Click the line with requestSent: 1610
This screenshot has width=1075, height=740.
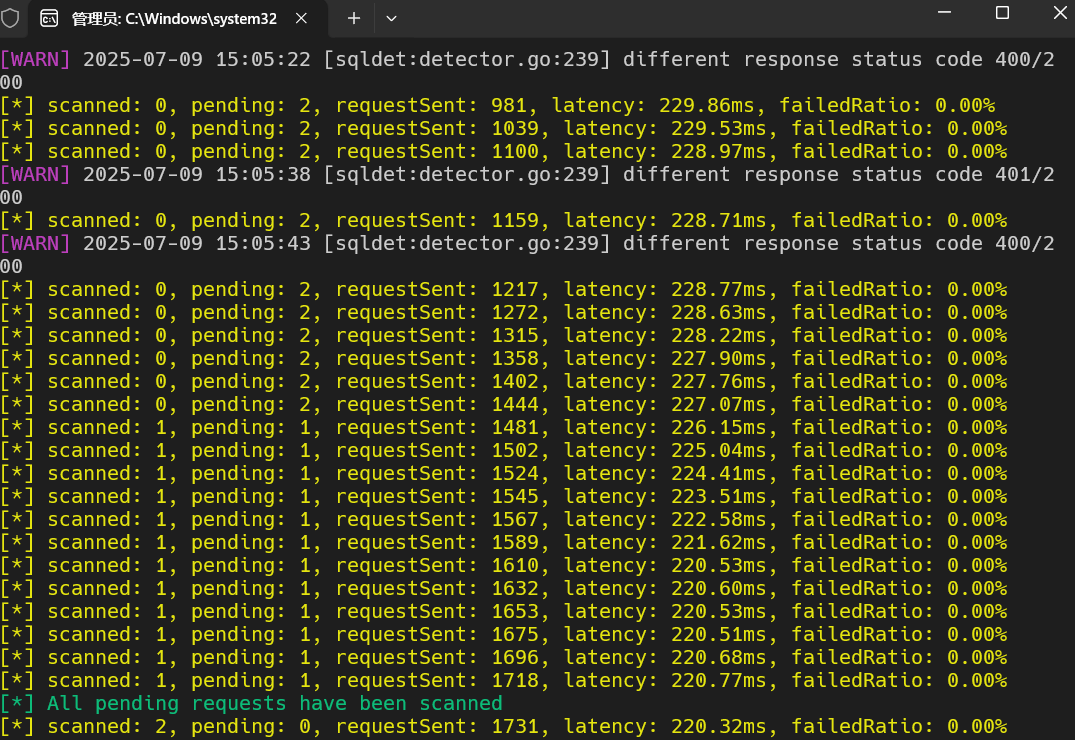coord(504,565)
